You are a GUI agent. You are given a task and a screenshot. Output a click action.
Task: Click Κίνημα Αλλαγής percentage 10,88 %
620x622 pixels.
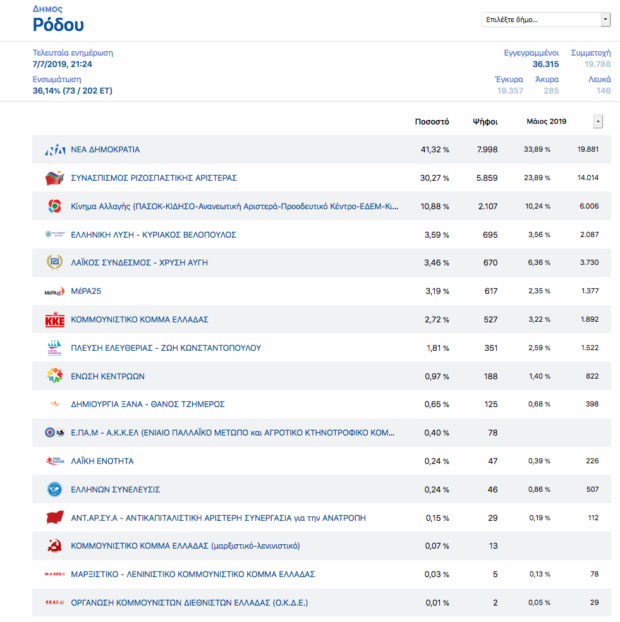435,206
